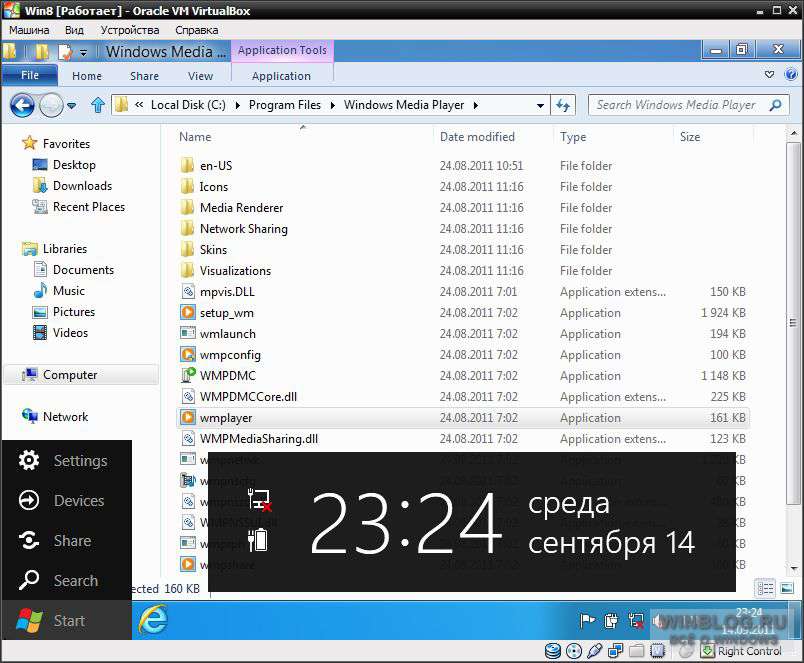
Task: Open the Справка menu
Action: (196, 30)
